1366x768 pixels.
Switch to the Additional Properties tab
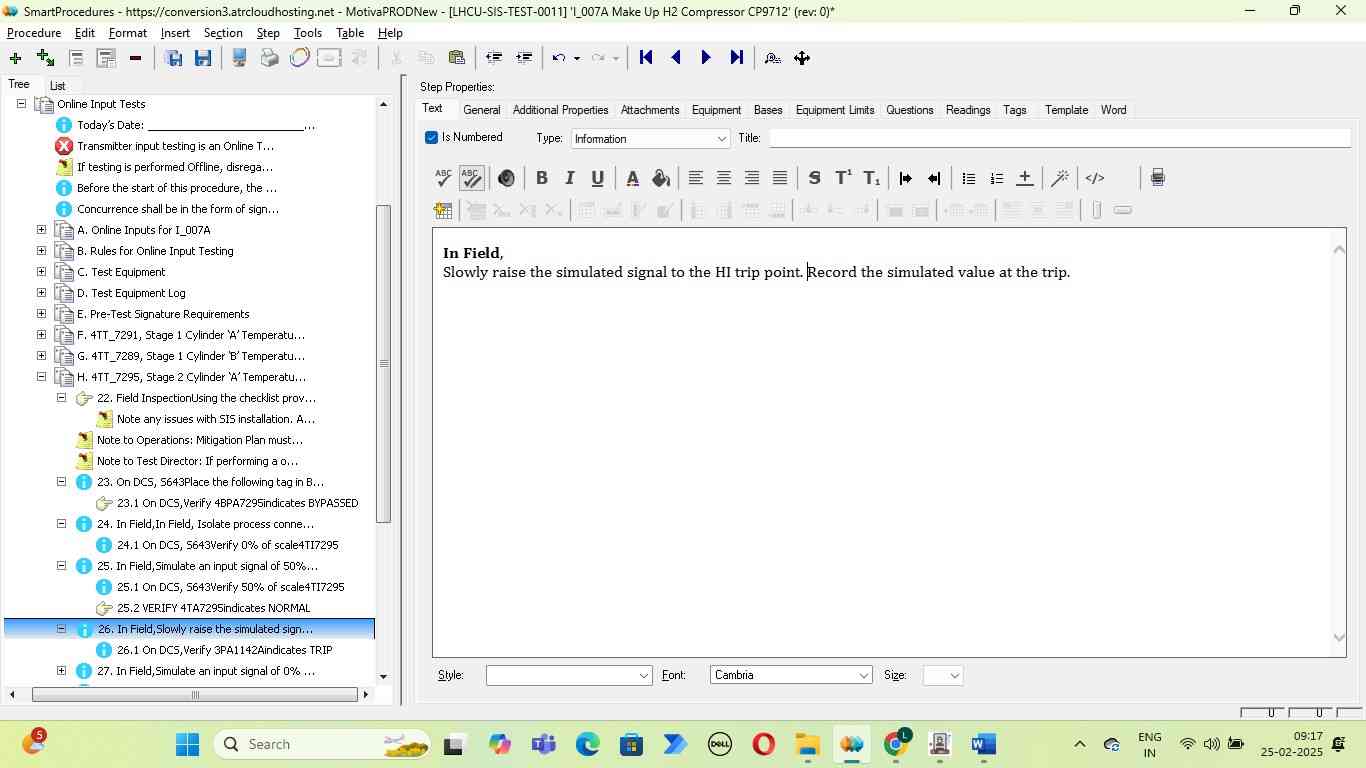(x=560, y=110)
